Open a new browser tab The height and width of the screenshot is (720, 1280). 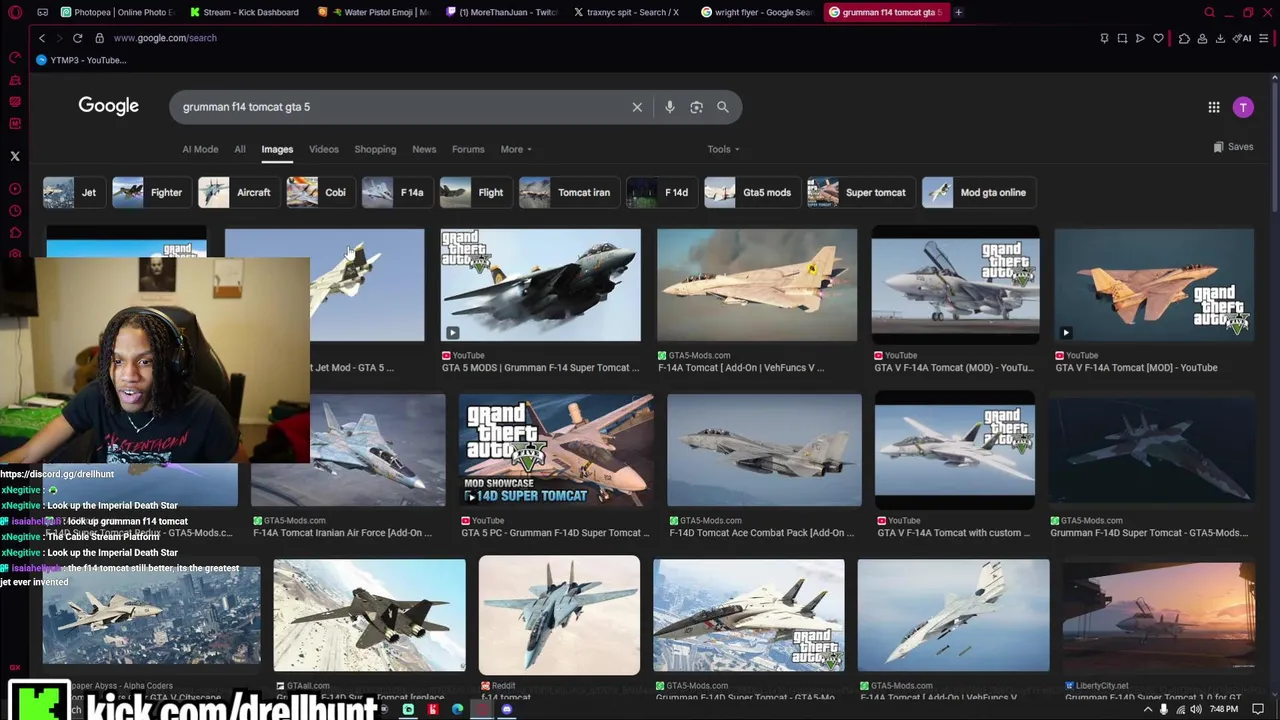(958, 12)
